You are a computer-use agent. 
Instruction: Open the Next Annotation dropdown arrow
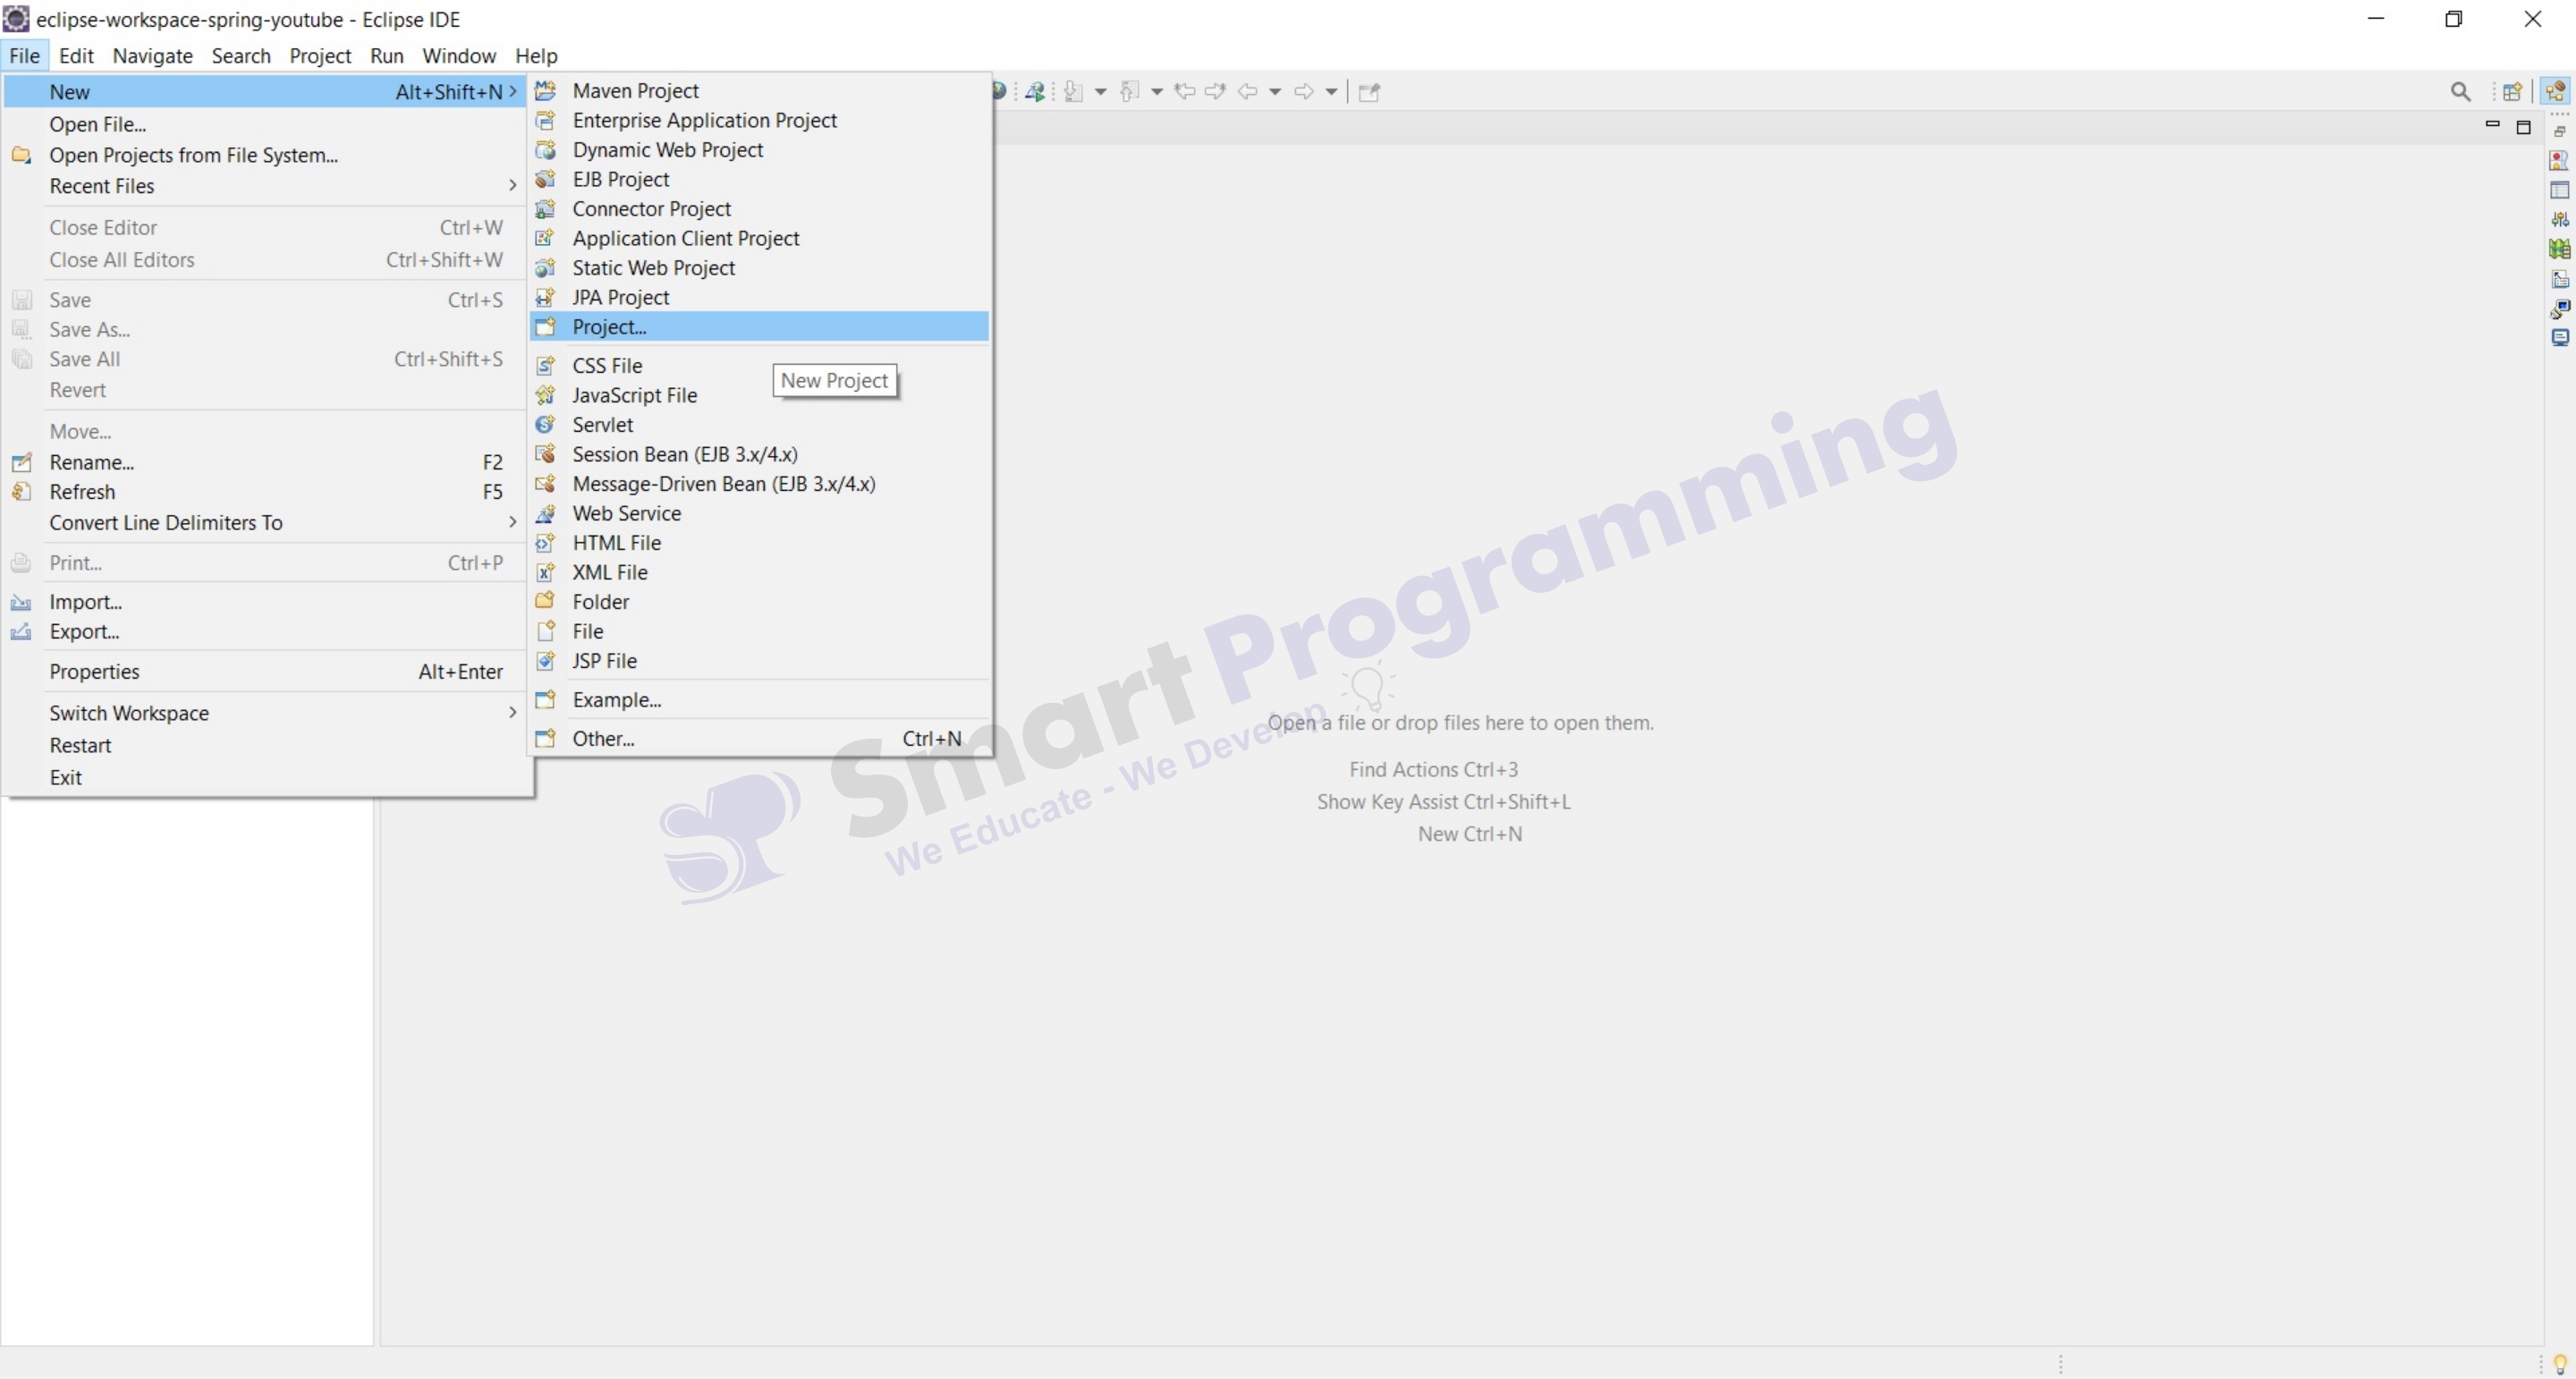[1100, 92]
